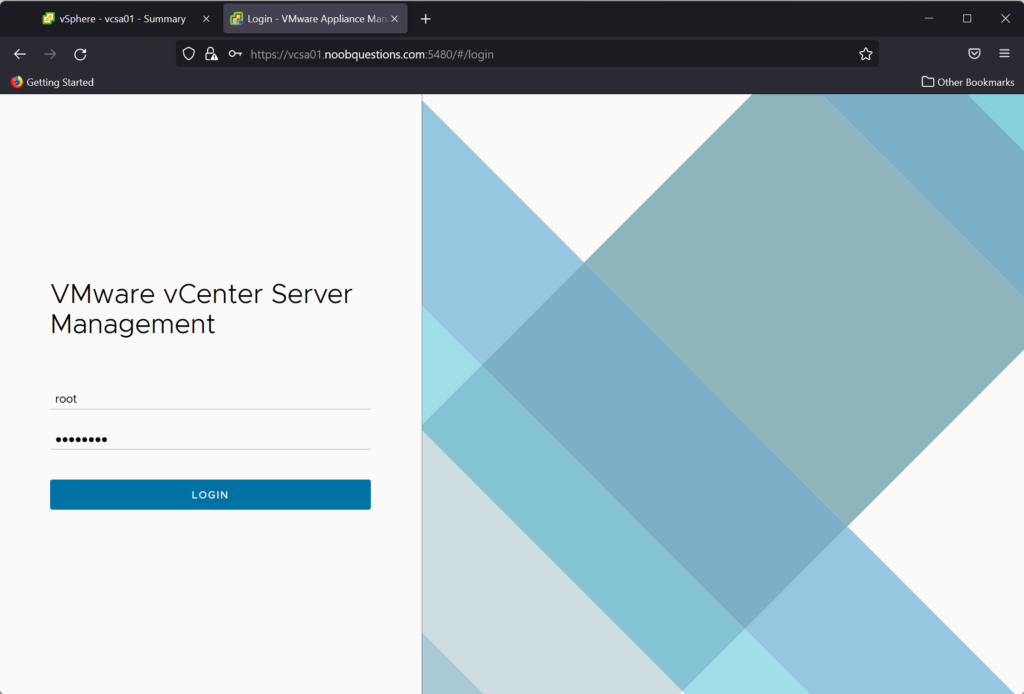Screen dimensions: 1024x694
Task: Click the browser Forward arrow
Action: point(50,54)
